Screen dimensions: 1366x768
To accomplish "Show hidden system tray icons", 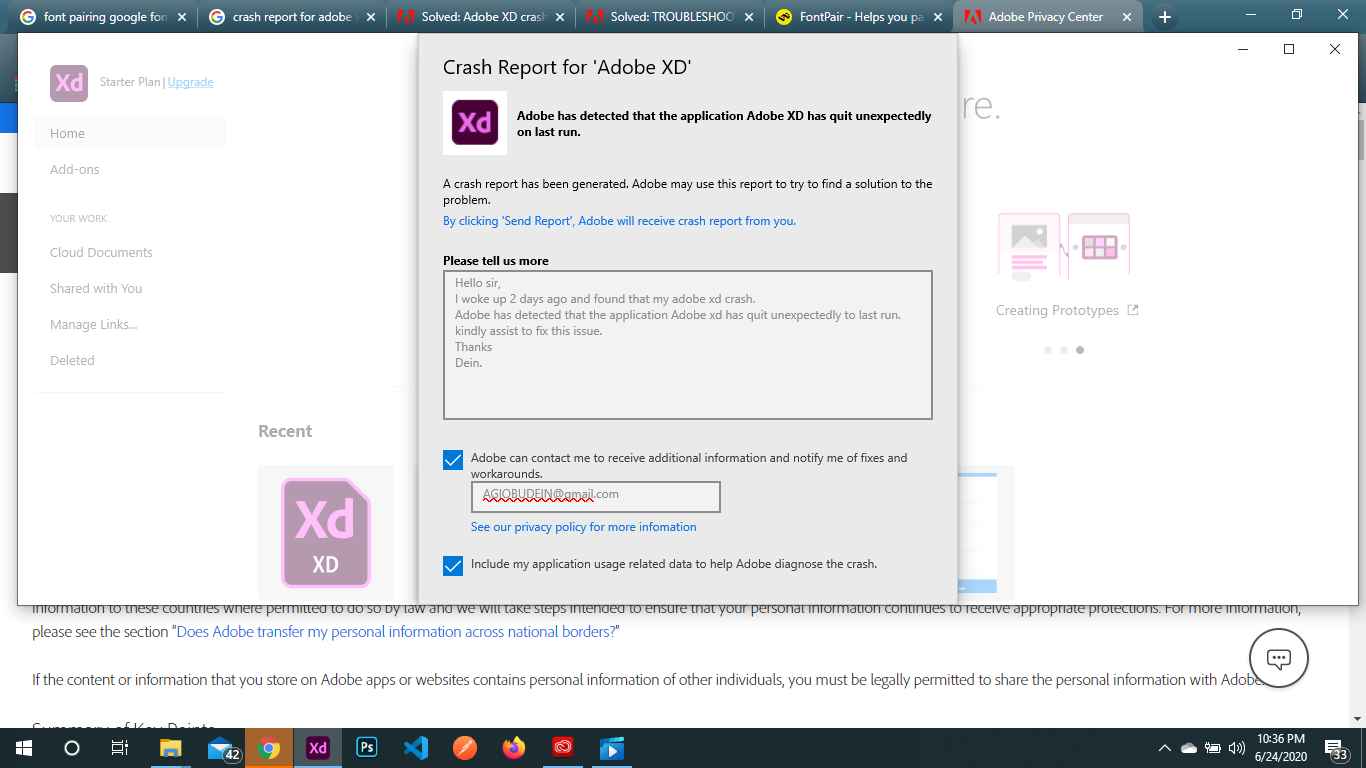I will [x=1164, y=748].
